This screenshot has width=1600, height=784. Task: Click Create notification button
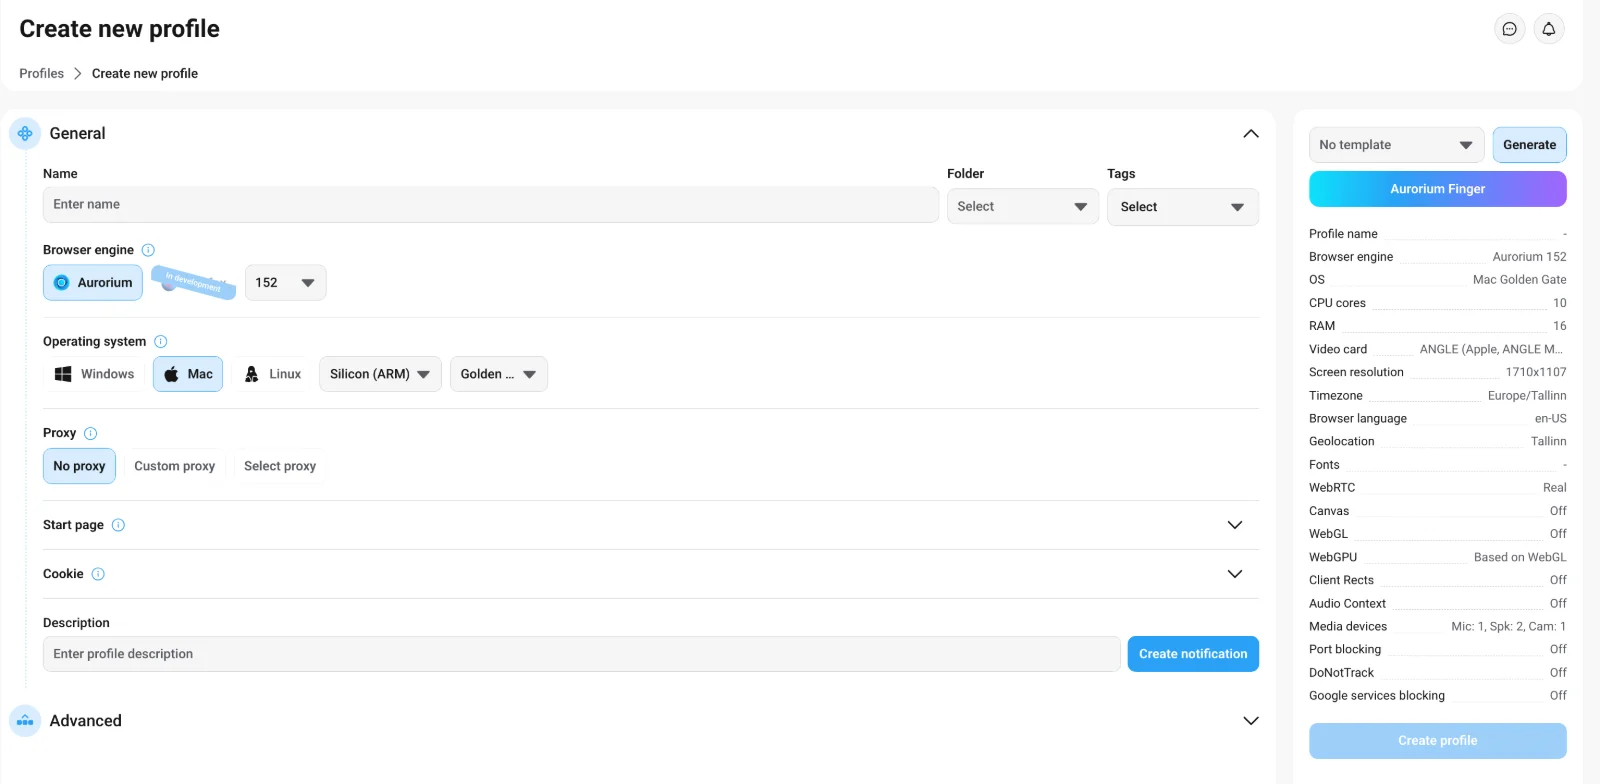(1193, 654)
